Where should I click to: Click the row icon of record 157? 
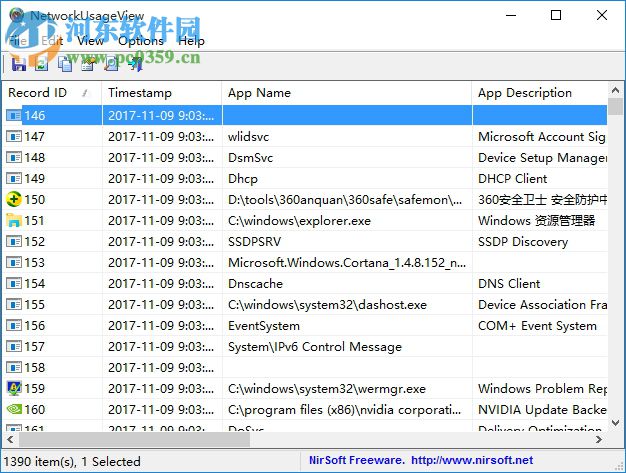point(14,346)
